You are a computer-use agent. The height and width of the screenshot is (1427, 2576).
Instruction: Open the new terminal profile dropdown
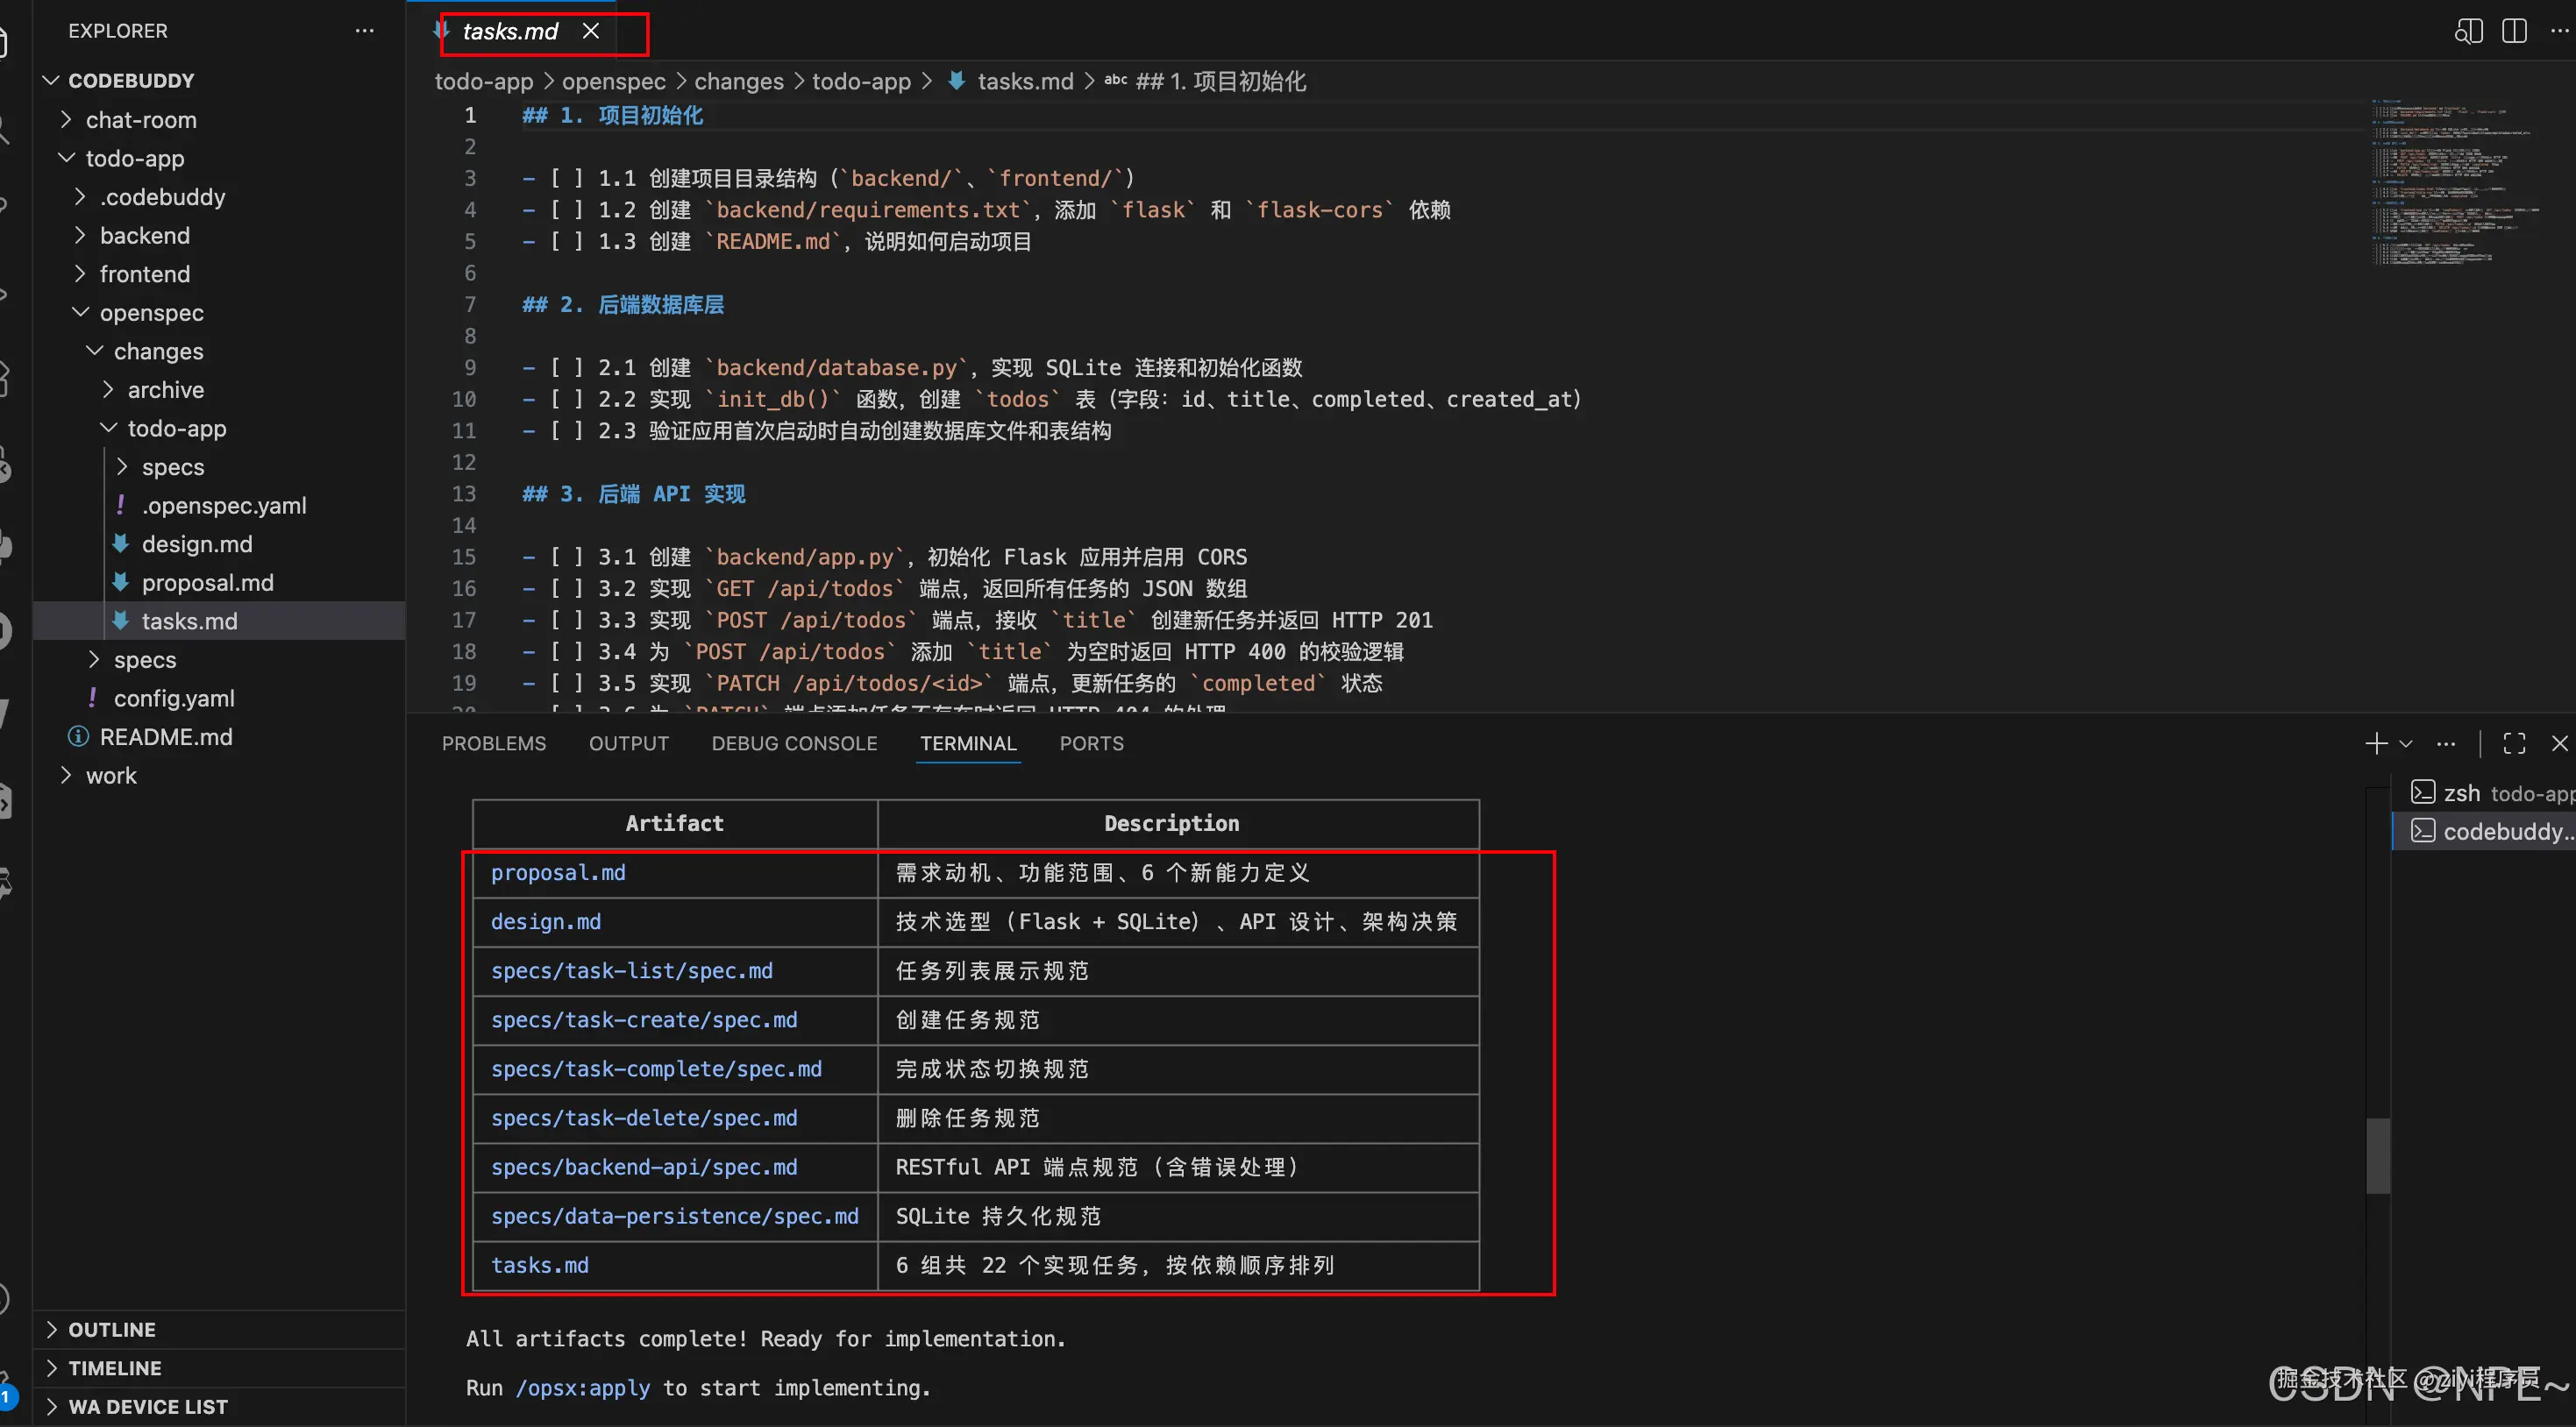pyautogui.click(x=2406, y=744)
